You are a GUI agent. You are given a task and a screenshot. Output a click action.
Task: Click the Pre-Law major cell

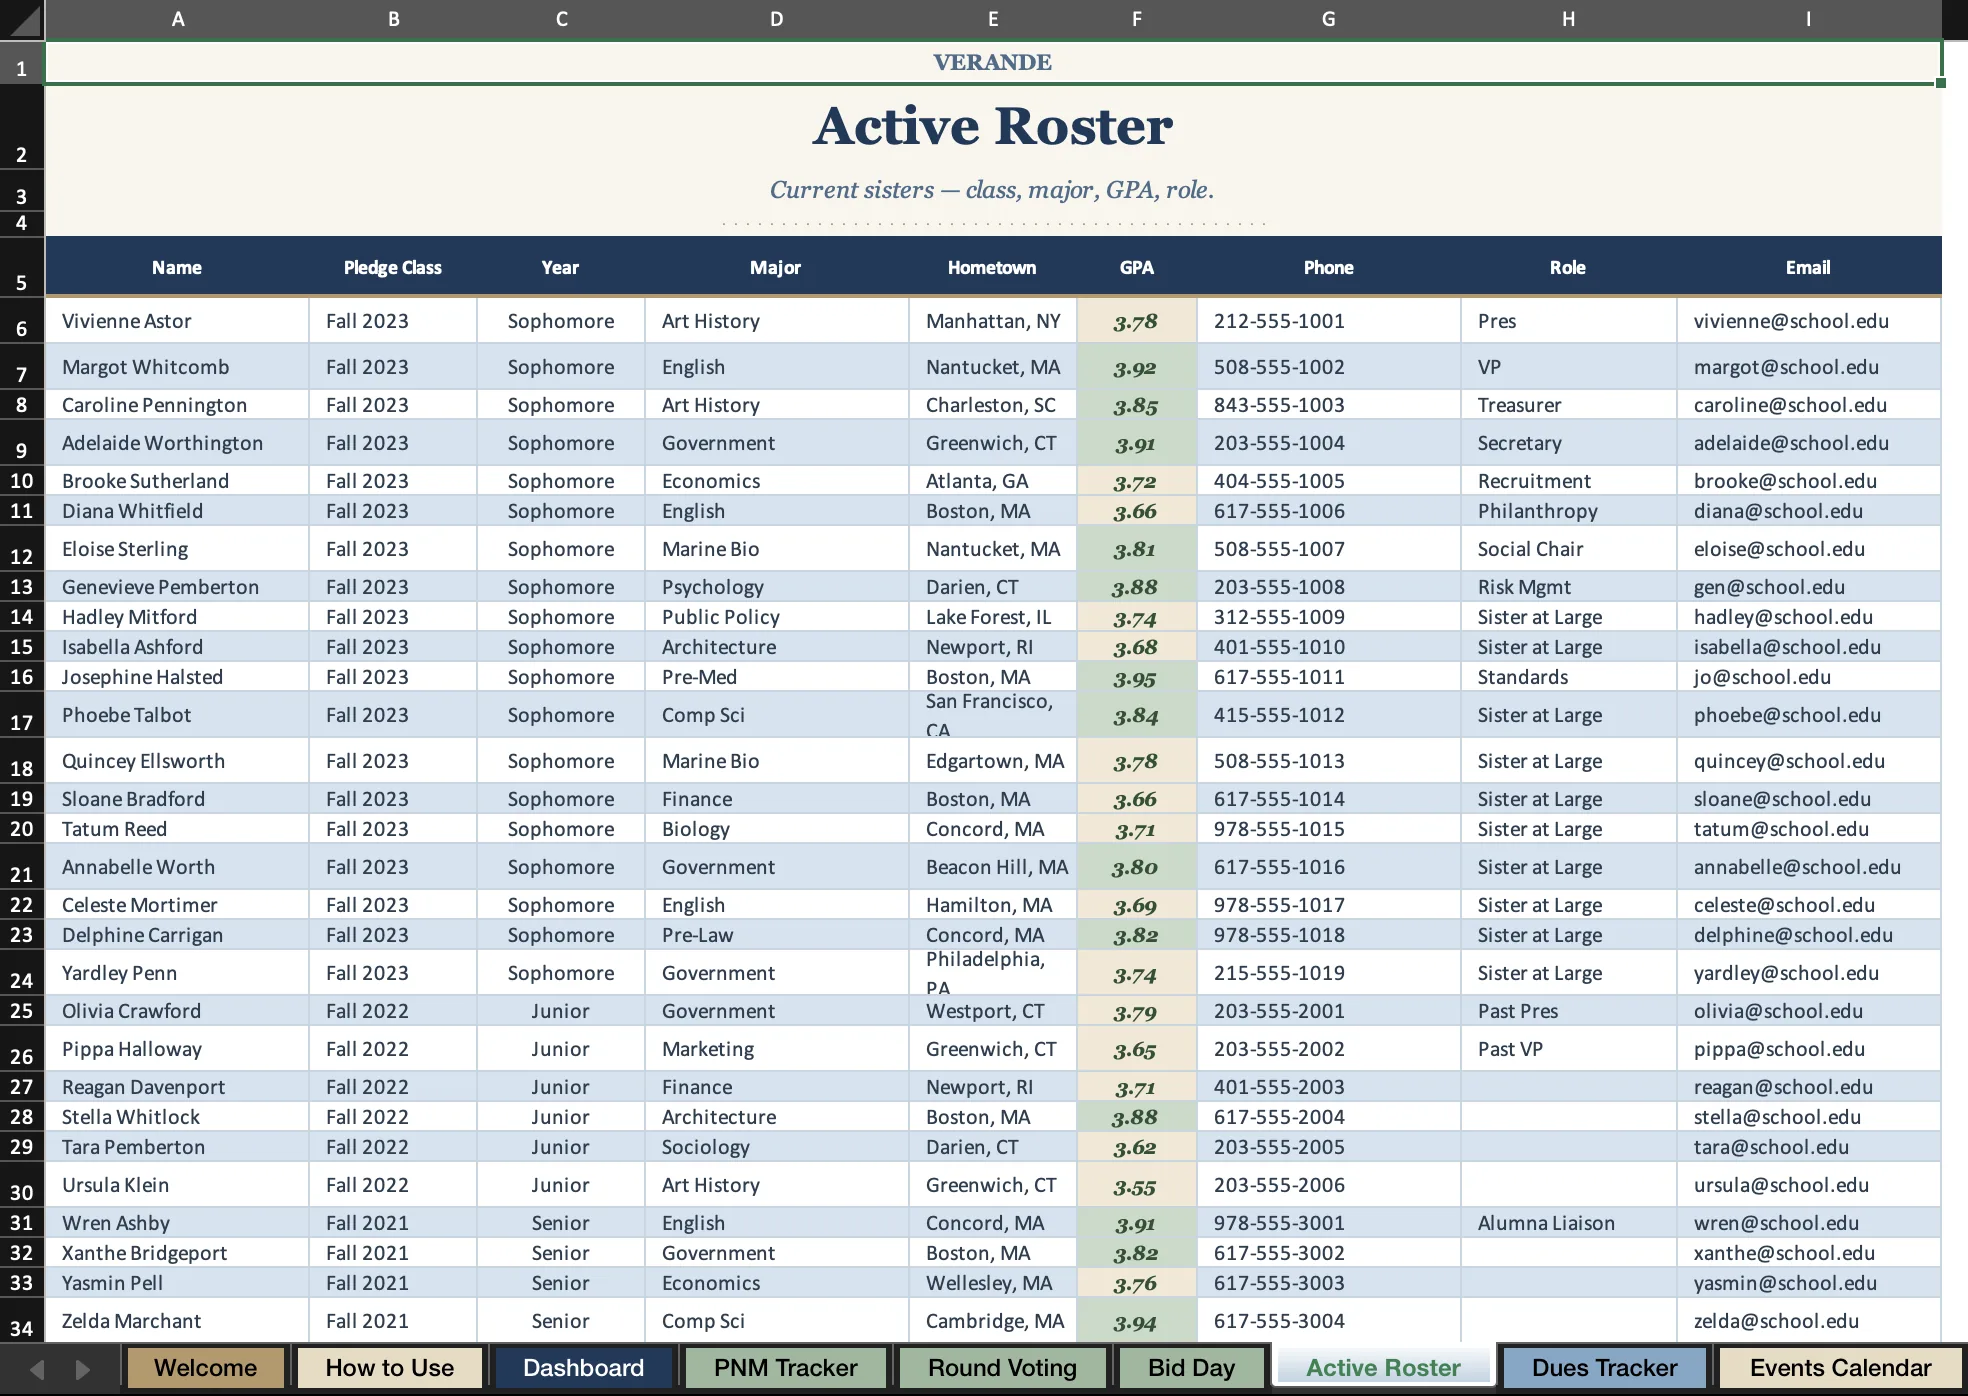tap(777, 935)
